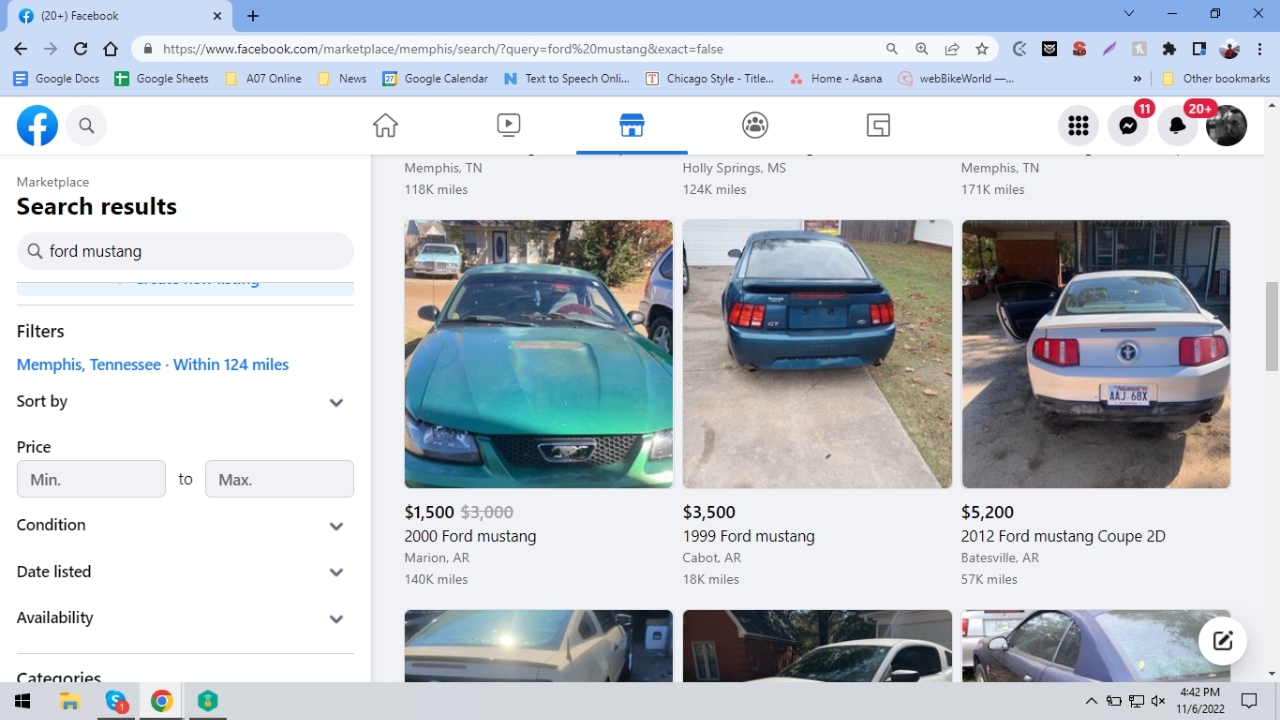
Task: Open the A07 Online bookmarks folder
Action: click(264, 78)
